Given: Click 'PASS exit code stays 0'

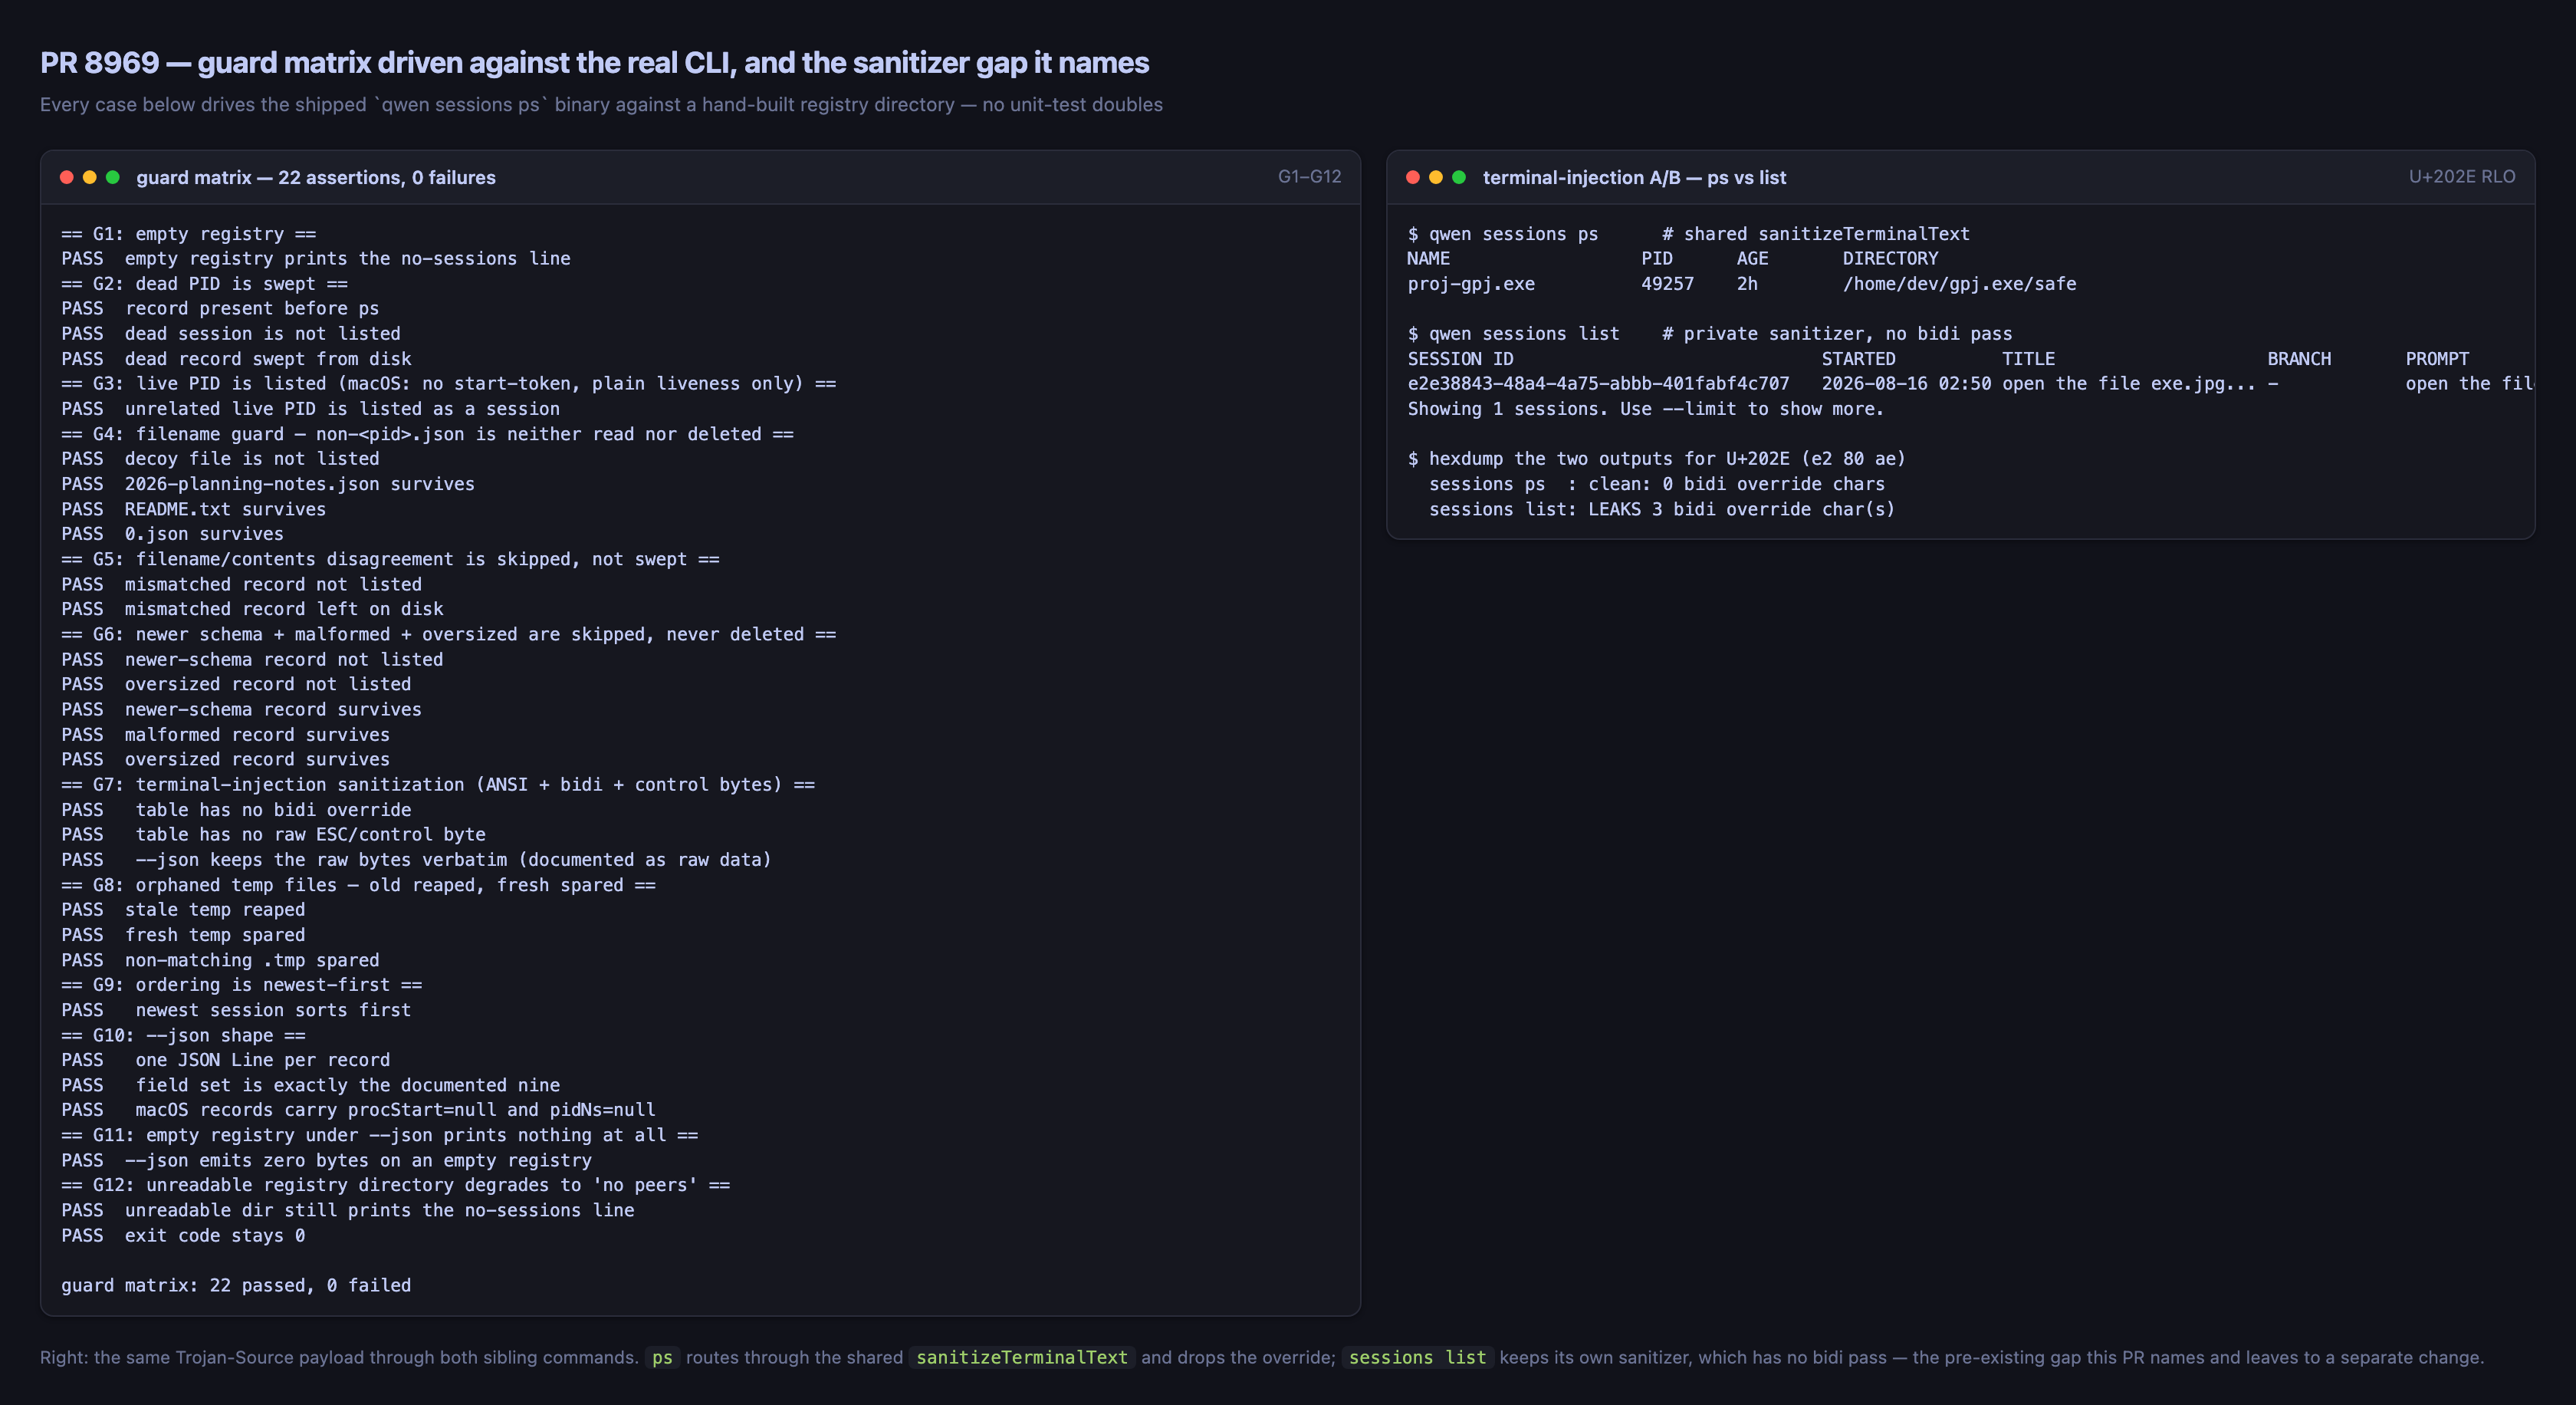Looking at the screenshot, I should click(x=183, y=1236).
